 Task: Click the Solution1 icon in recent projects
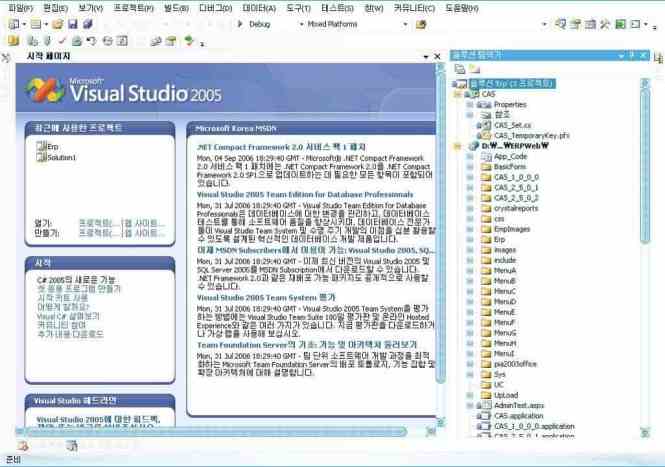pos(41,157)
